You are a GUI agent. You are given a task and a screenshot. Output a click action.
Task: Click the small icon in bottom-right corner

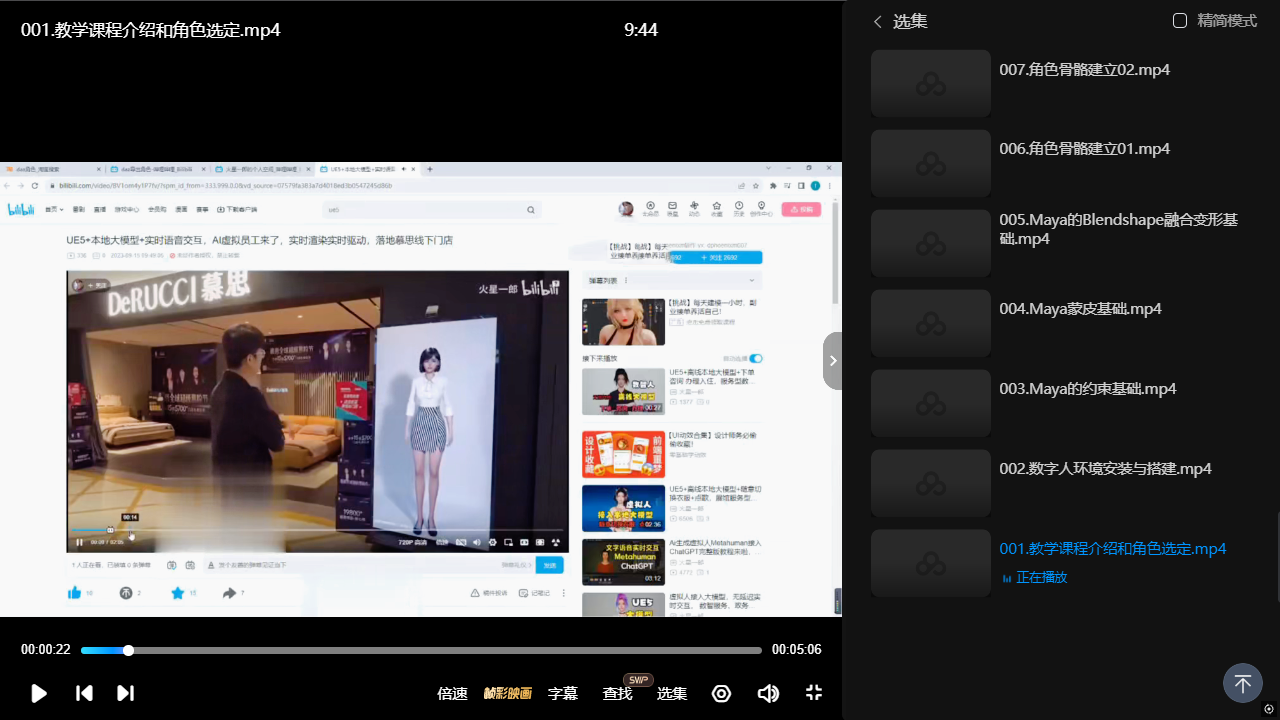pos(1269,709)
